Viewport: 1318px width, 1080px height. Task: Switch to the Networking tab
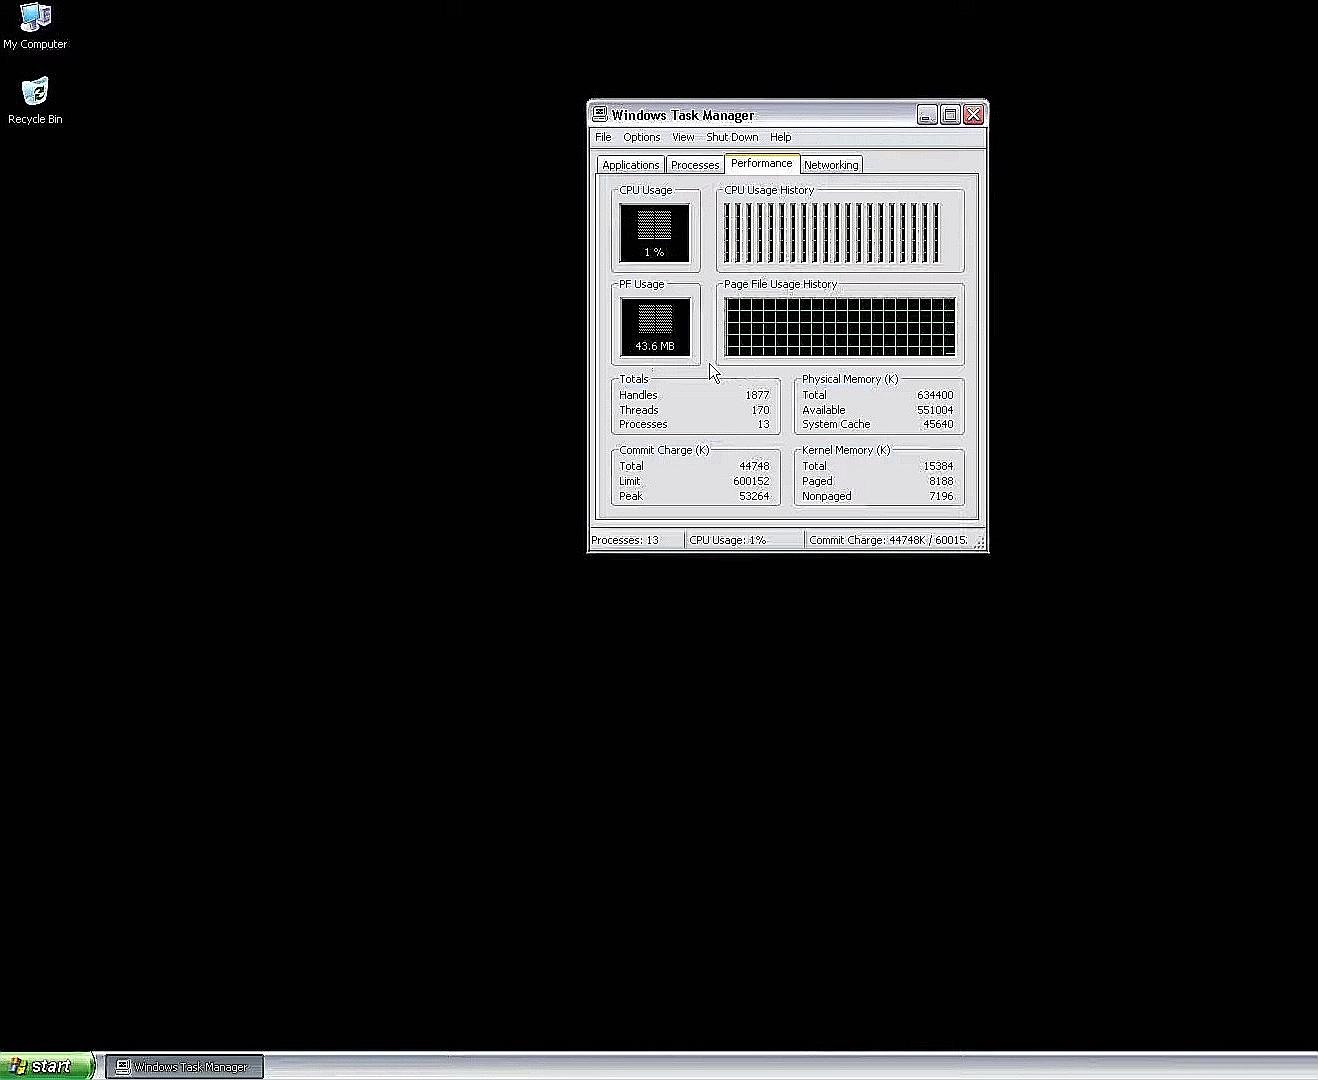[831, 165]
